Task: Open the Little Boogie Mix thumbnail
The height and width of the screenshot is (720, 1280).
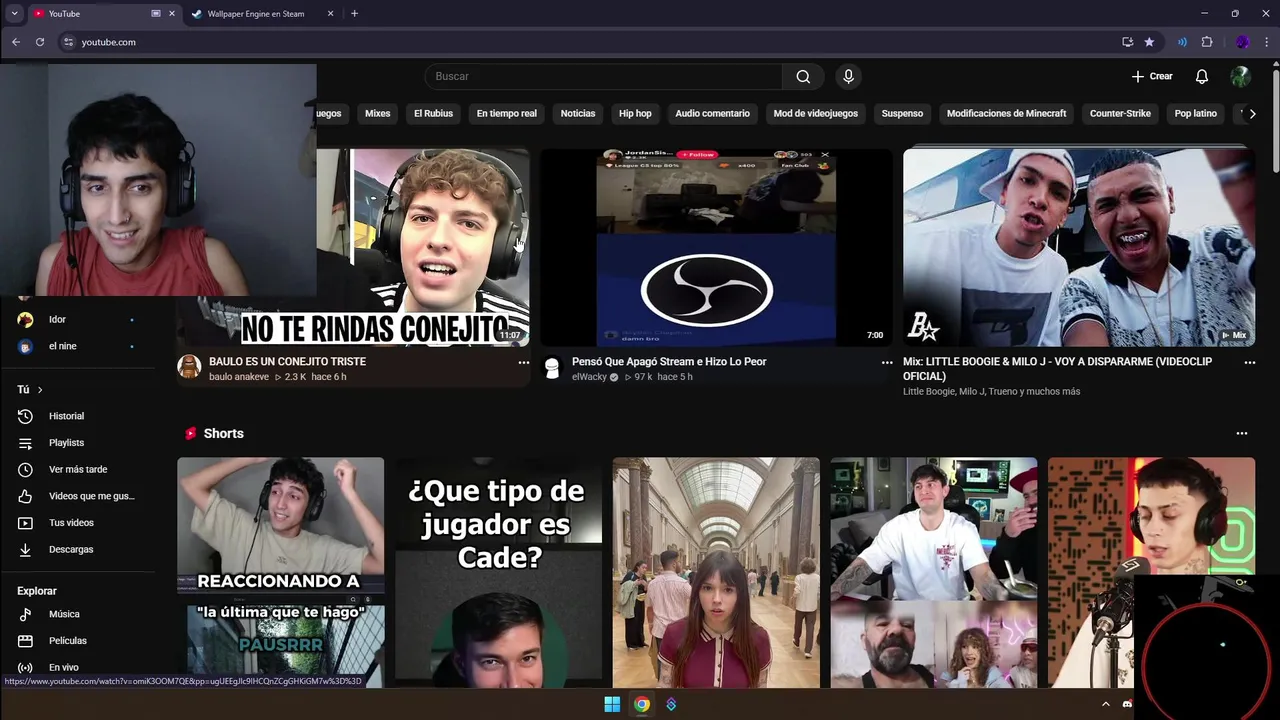Action: [x=1079, y=247]
